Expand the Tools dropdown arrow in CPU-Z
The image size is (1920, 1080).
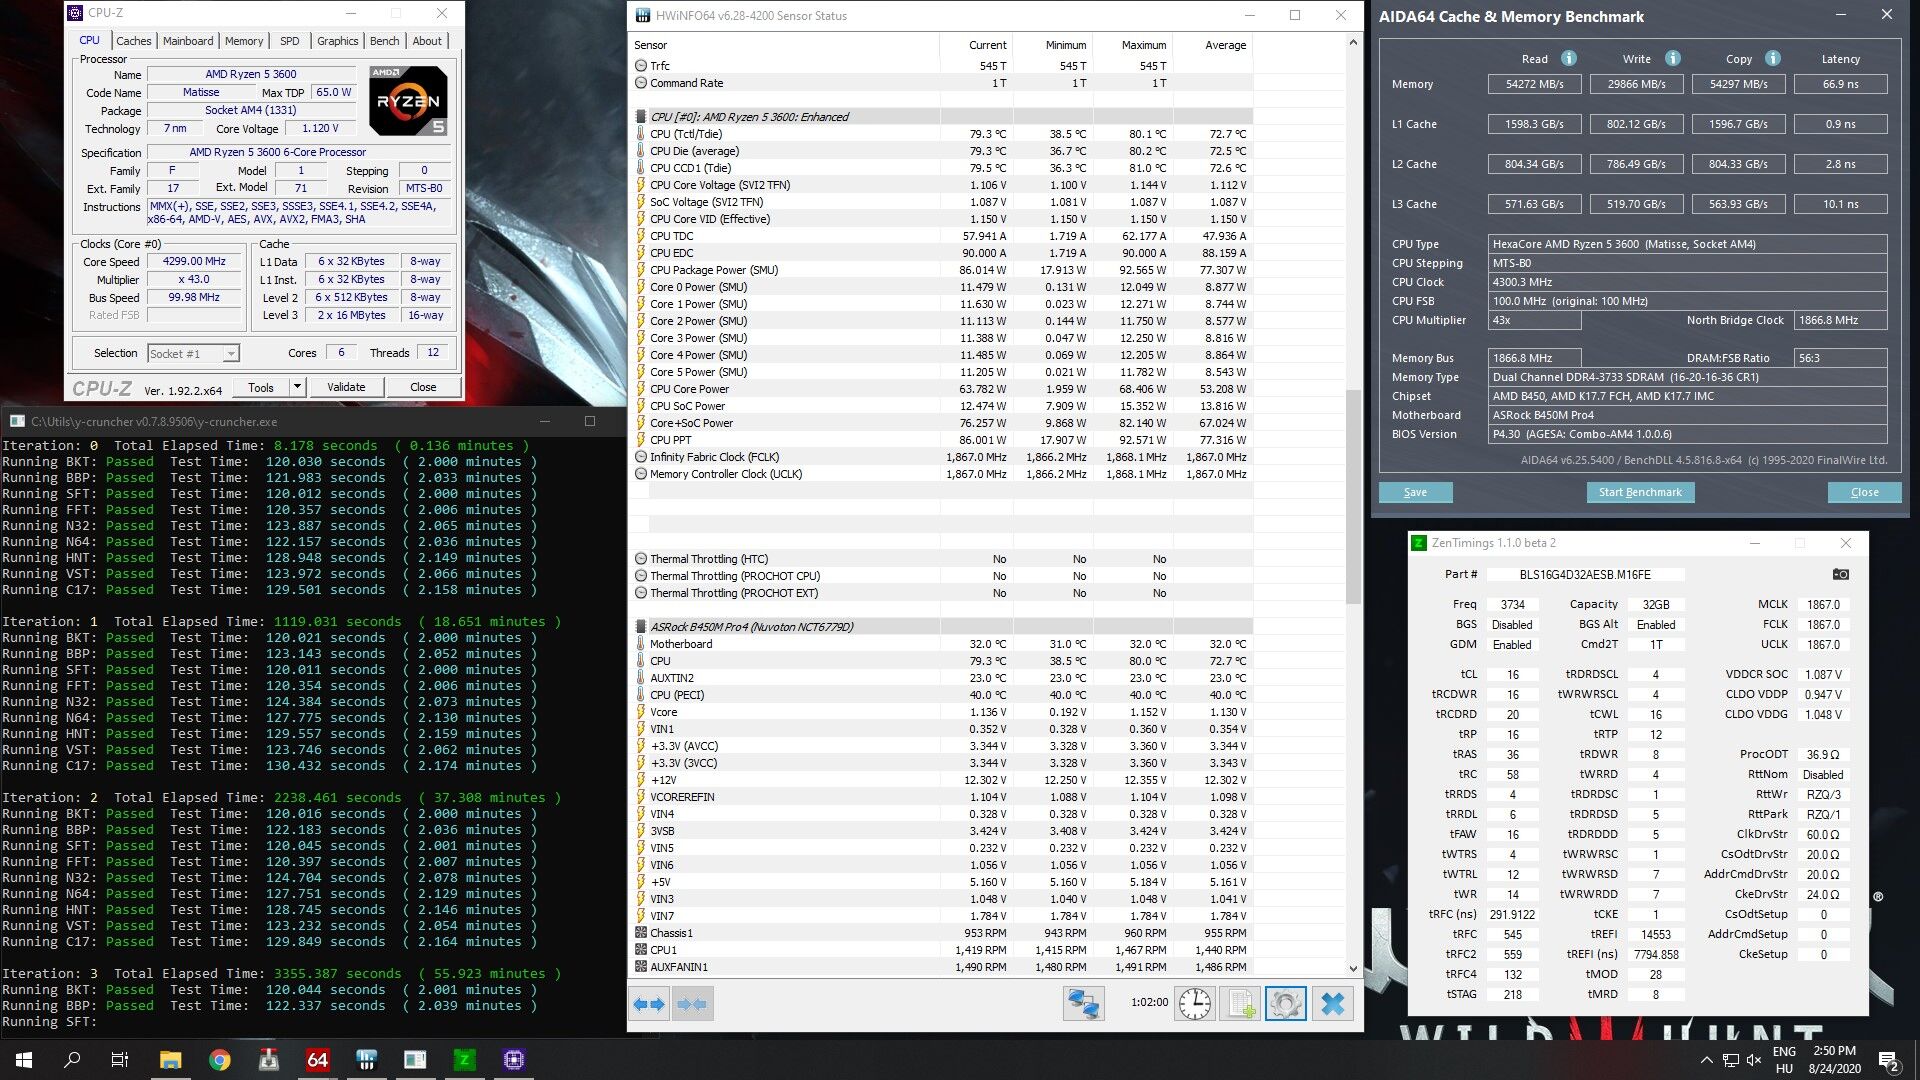(x=297, y=387)
